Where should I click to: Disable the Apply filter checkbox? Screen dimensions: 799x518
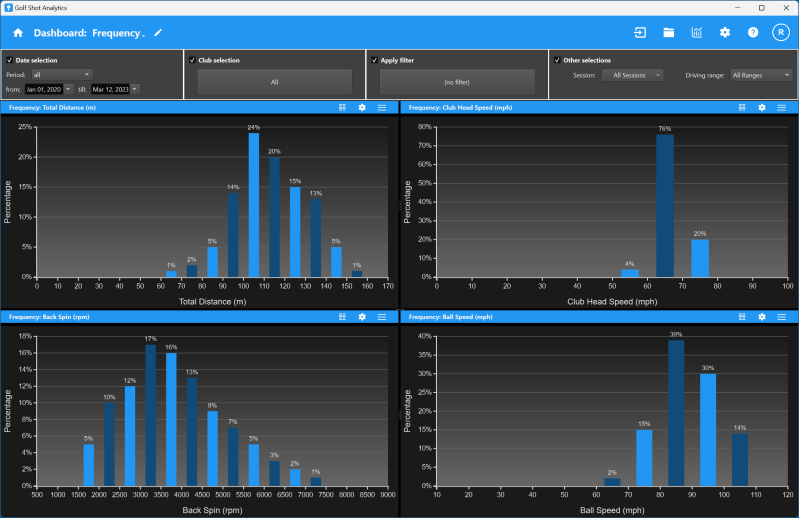coord(375,60)
